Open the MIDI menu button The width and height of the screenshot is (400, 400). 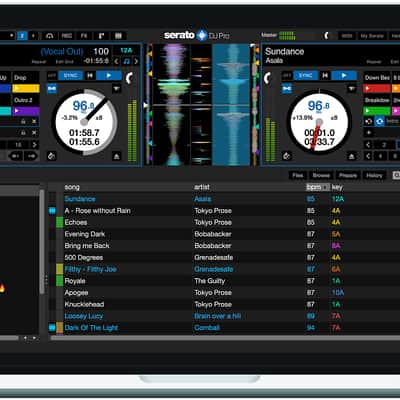click(347, 36)
